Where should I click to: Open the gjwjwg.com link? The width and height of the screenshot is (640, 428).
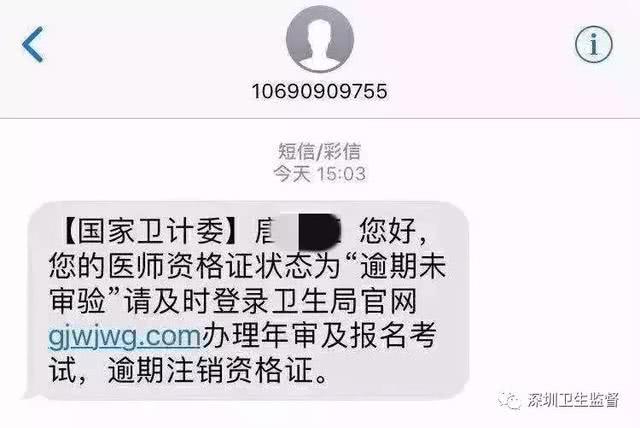[124, 336]
